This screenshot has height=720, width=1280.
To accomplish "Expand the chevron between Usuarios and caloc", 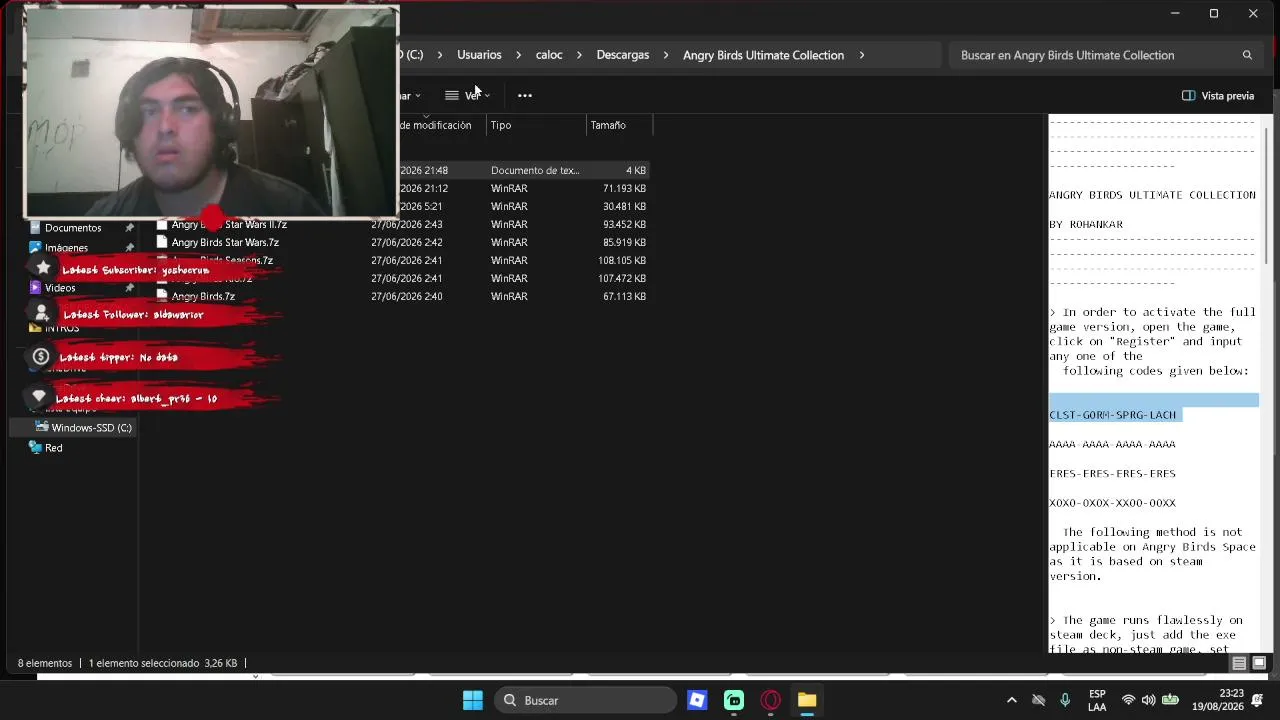I will pyautogui.click(x=519, y=55).
